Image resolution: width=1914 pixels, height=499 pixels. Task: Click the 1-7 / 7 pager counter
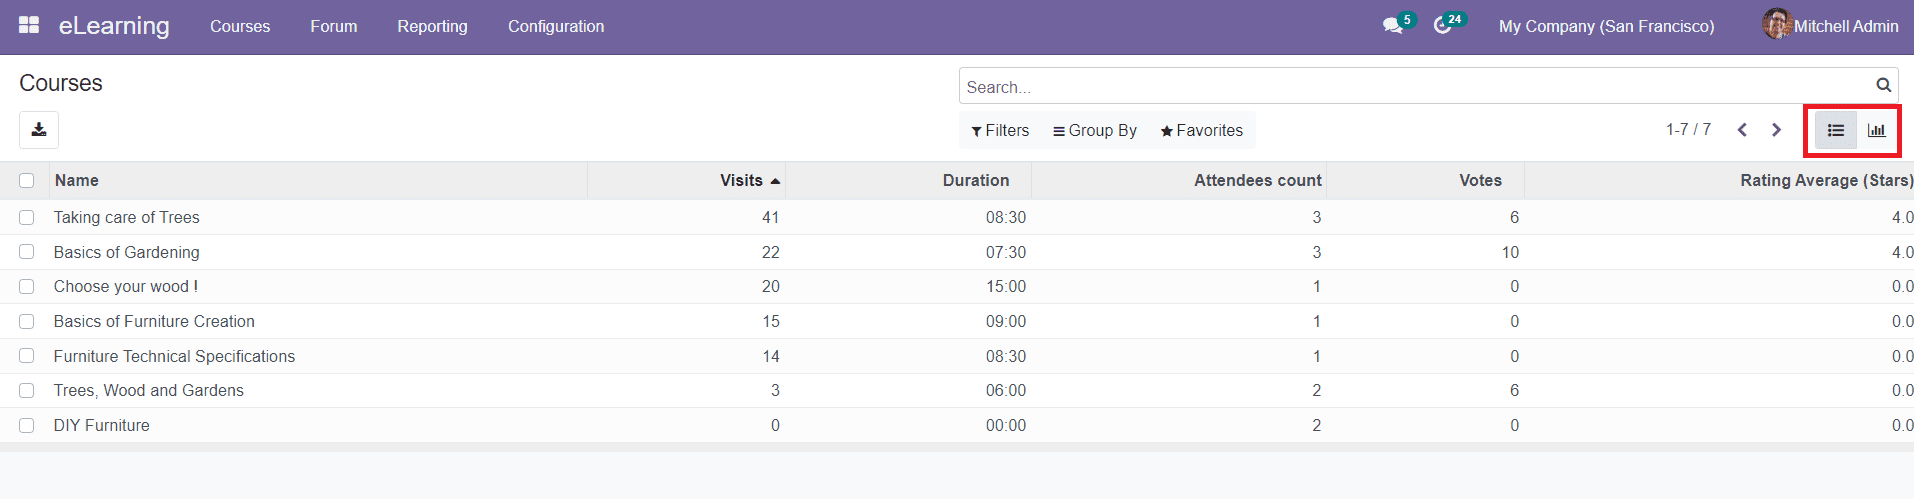click(1688, 130)
